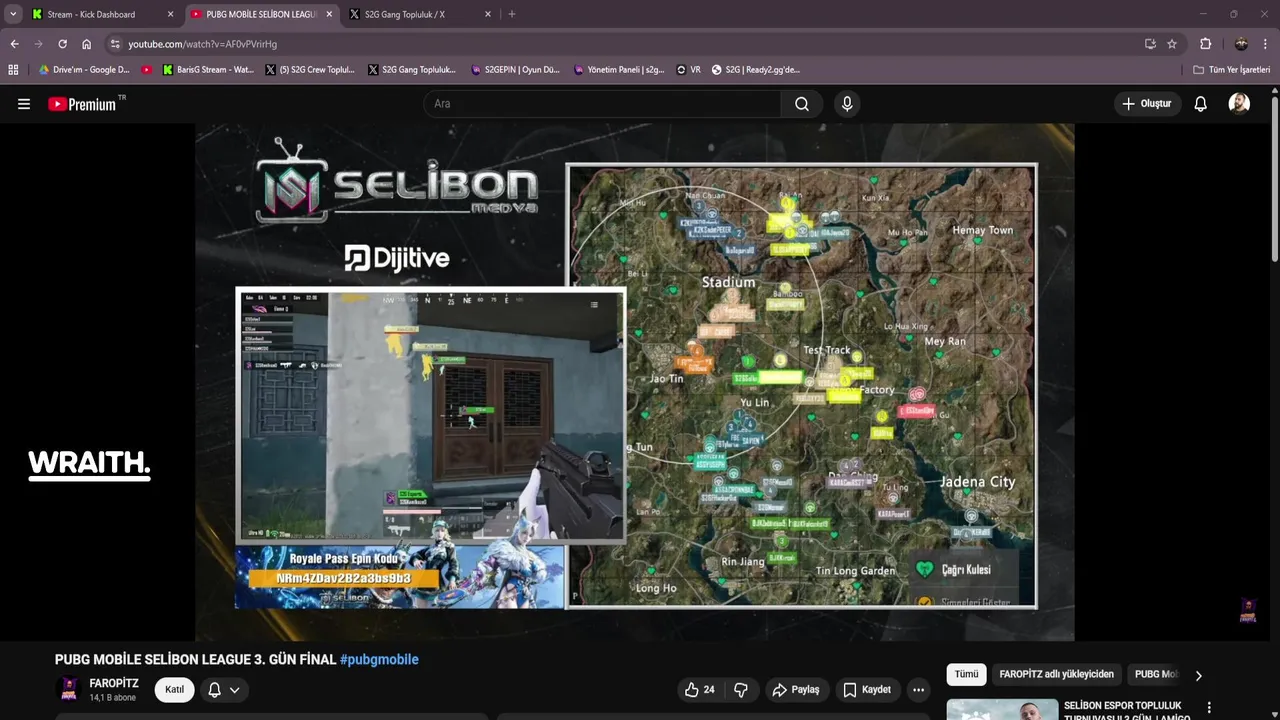Open the browser home page
Screen dimensions: 1280x720
coord(87,44)
